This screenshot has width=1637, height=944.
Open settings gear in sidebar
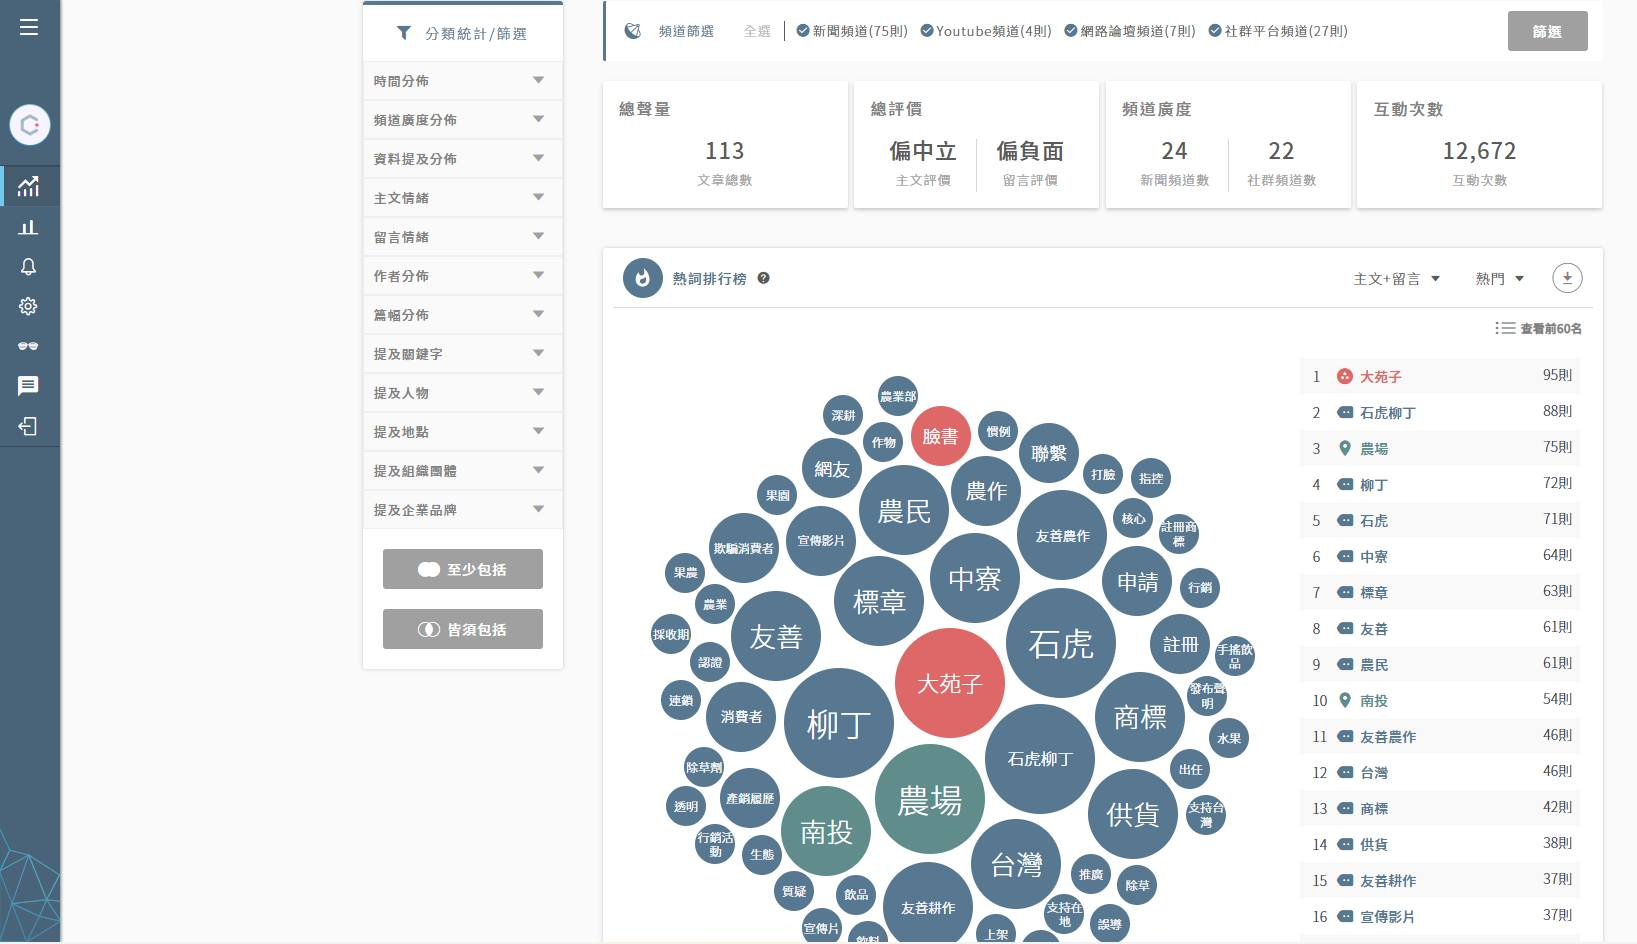point(29,306)
